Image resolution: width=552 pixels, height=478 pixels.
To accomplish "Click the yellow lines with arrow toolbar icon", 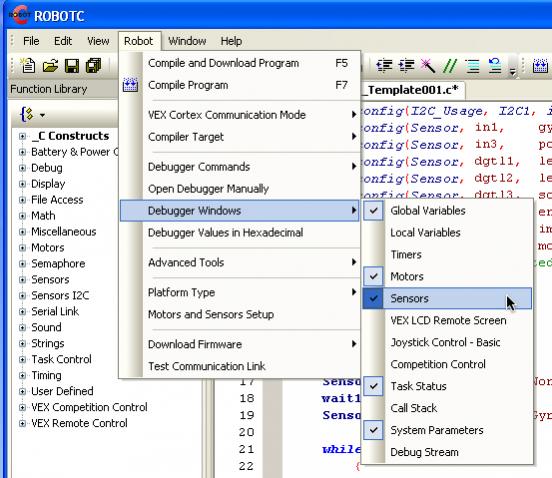I will [495, 65].
